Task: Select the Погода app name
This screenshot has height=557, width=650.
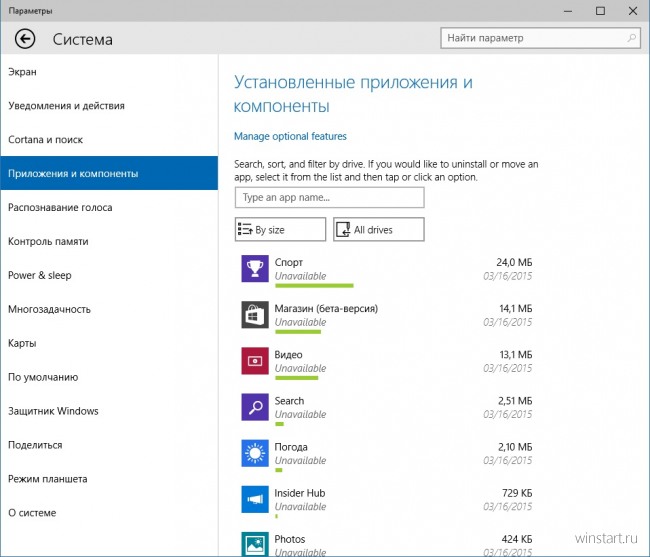Action: (x=291, y=447)
